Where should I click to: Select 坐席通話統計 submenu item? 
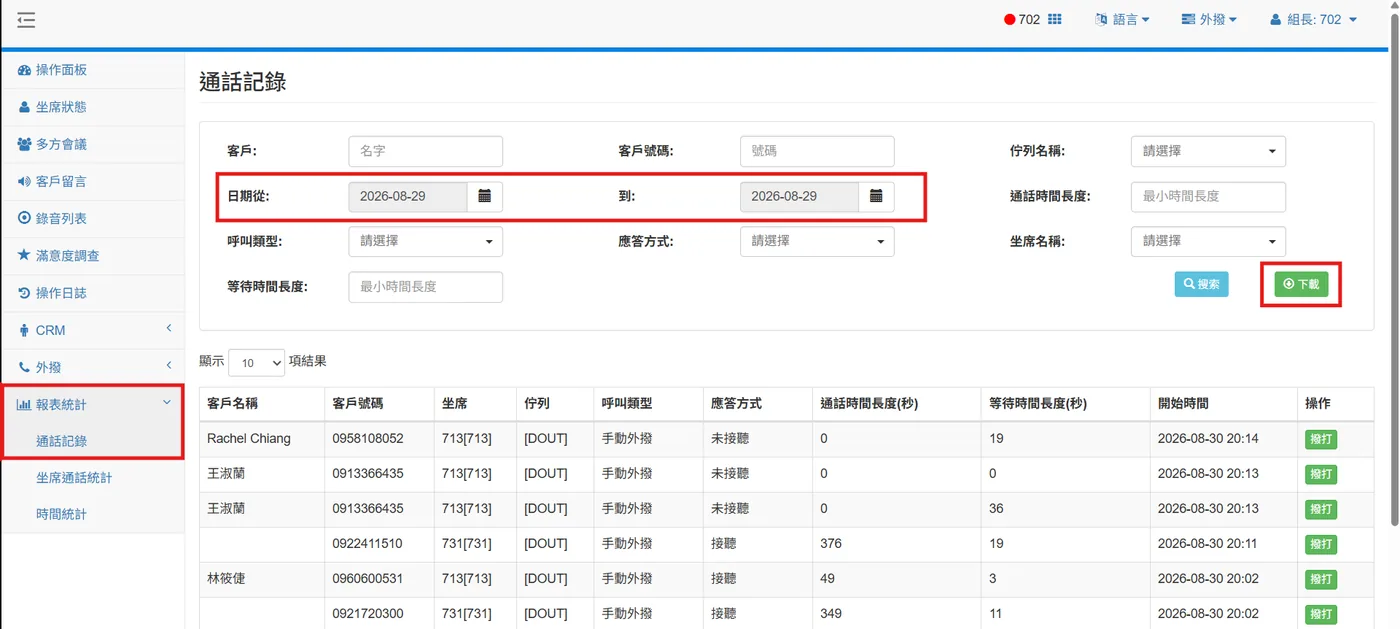74,478
